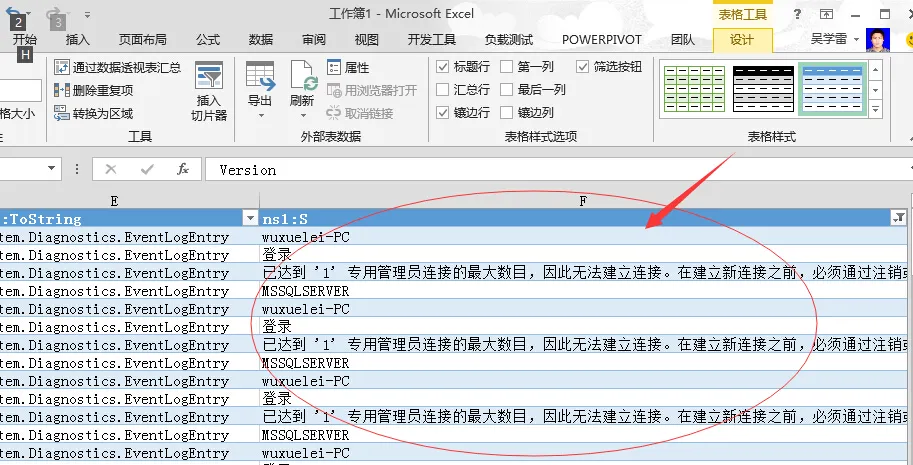Click the smiley feedback icon
This screenshot has height=465, width=913.
point(910,40)
